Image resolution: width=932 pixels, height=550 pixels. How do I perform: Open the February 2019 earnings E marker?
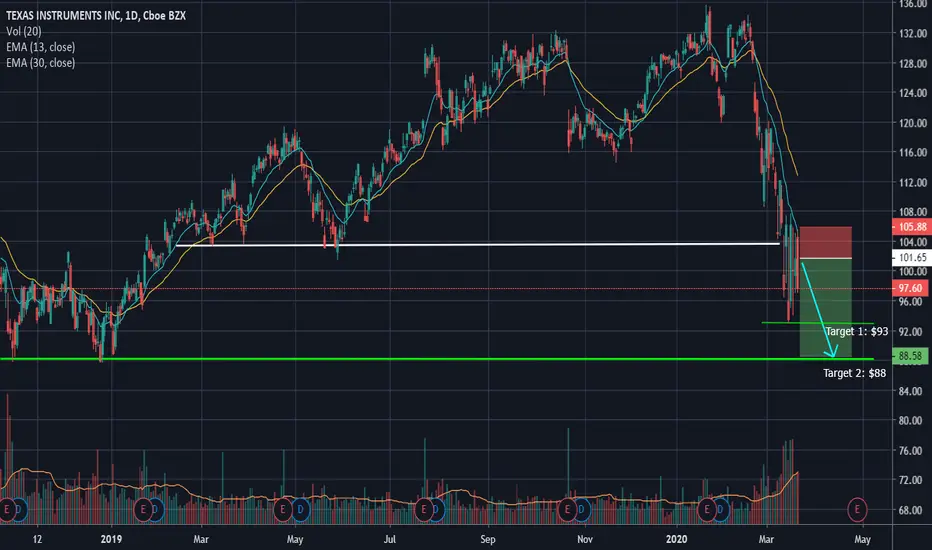[x=143, y=510]
